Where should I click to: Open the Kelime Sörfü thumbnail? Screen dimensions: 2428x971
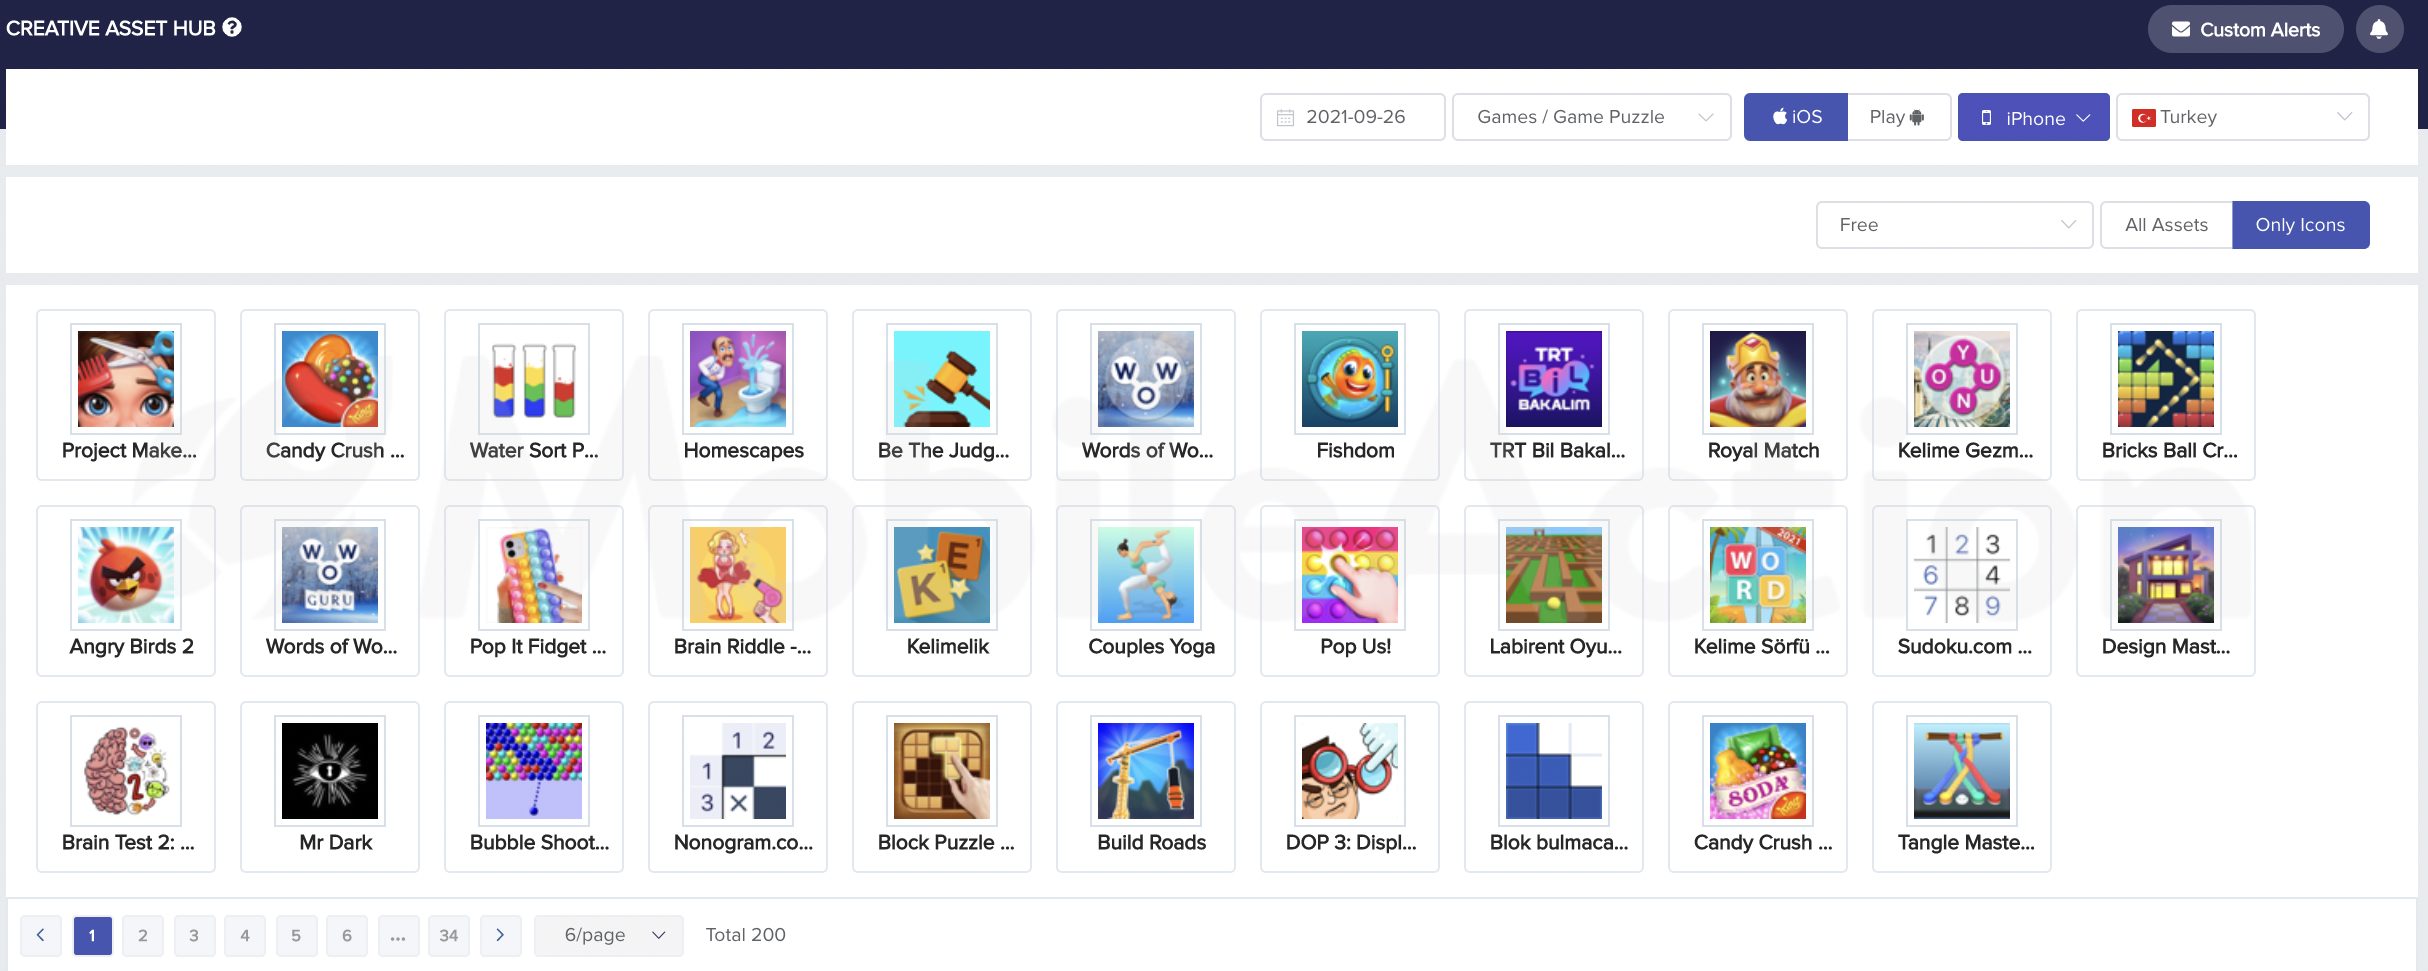click(1758, 575)
